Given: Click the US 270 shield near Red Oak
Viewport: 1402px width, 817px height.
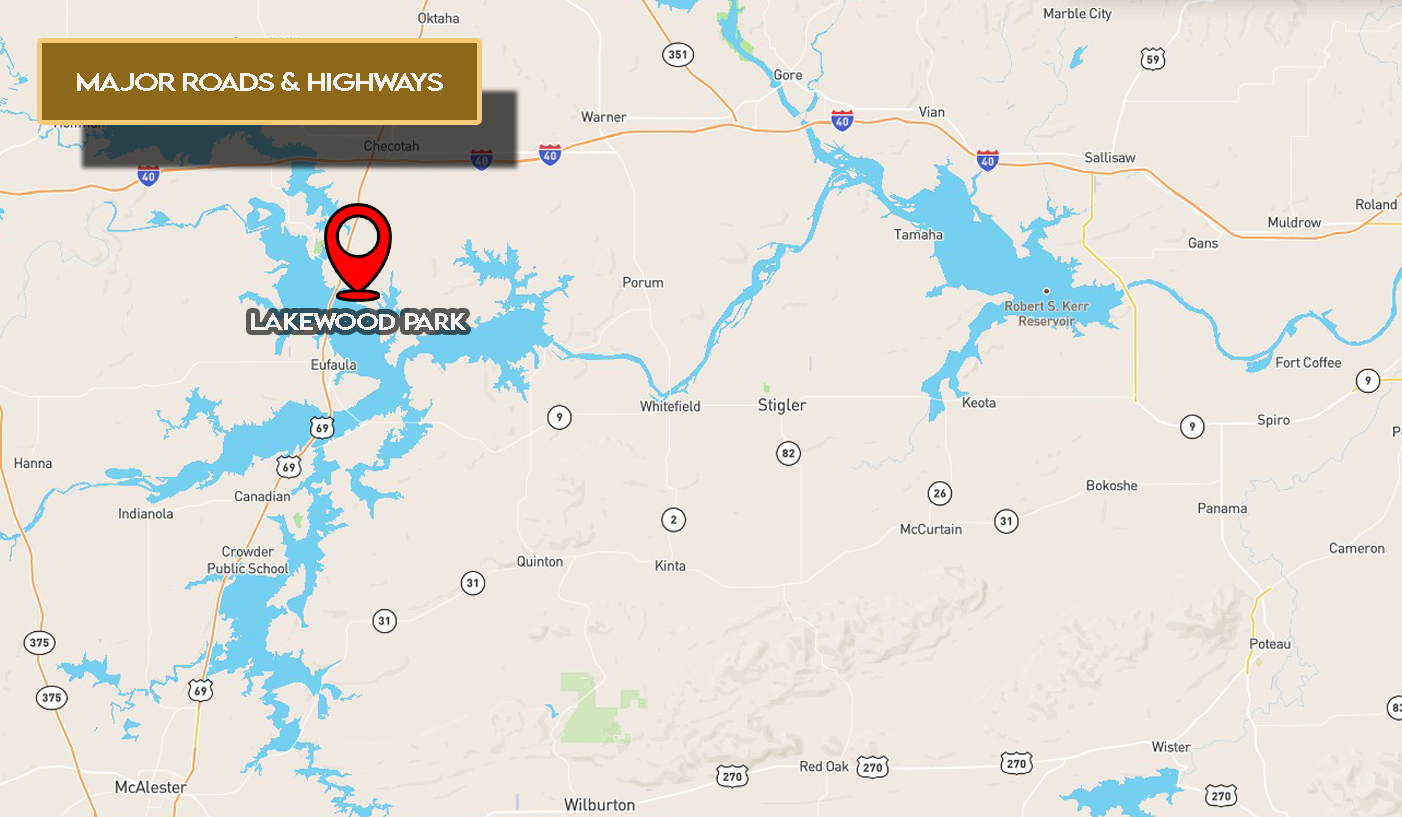Looking at the screenshot, I should tap(873, 767).
